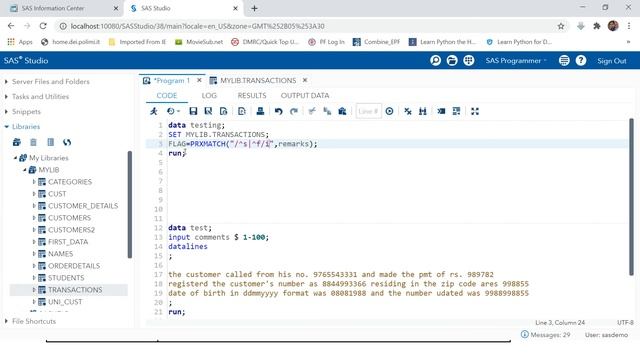Expand the Tasks and Utilities section
This screenshot has height=360, width=640.
[x=7, y=97]
